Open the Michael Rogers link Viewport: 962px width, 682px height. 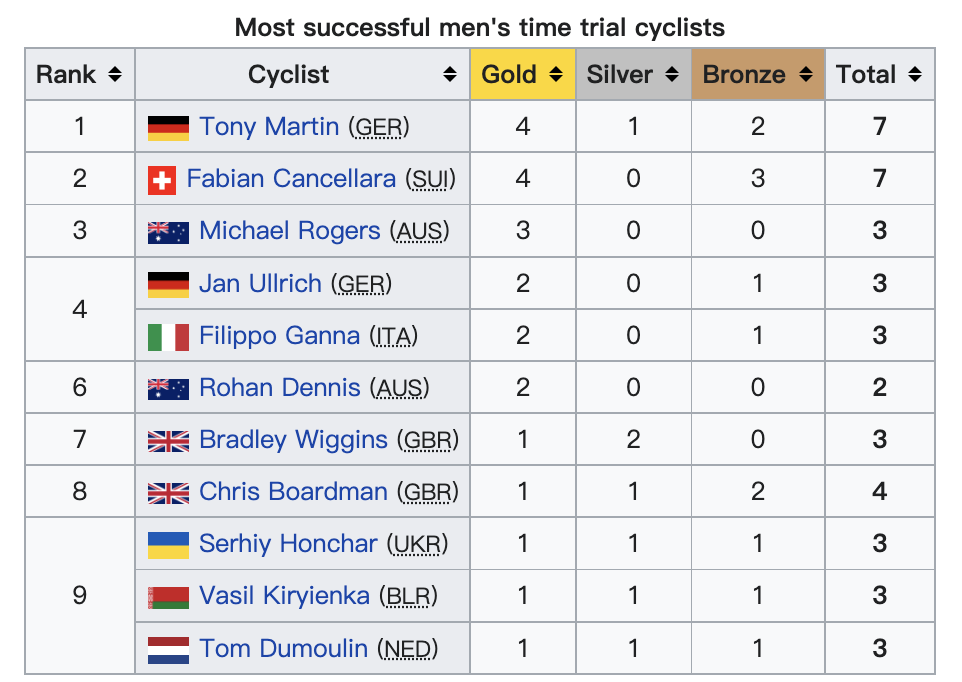pos(290,231)
